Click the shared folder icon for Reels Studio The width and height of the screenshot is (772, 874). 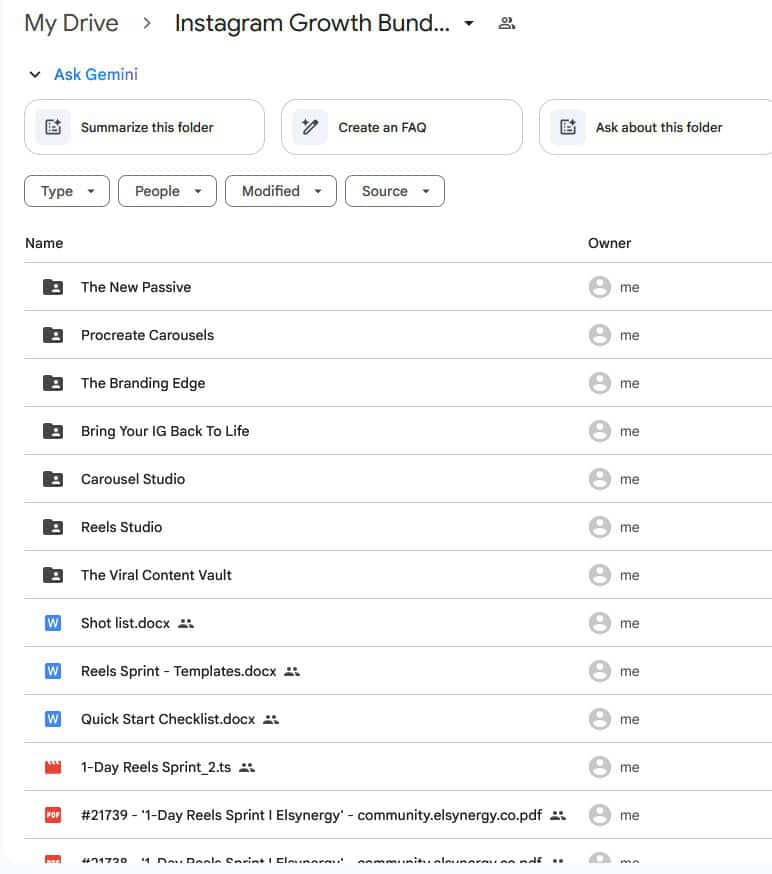click(53, 527)
